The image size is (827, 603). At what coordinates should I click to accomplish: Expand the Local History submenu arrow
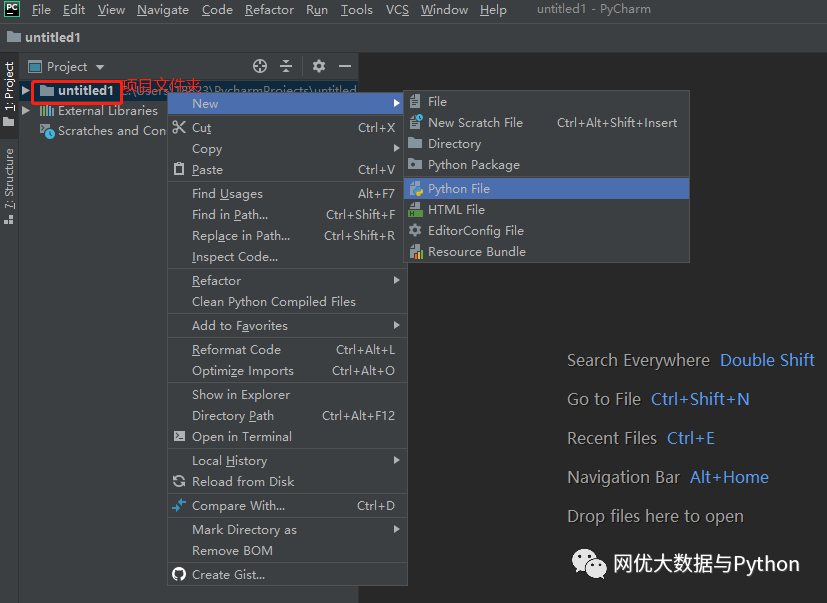pos(397,460)
